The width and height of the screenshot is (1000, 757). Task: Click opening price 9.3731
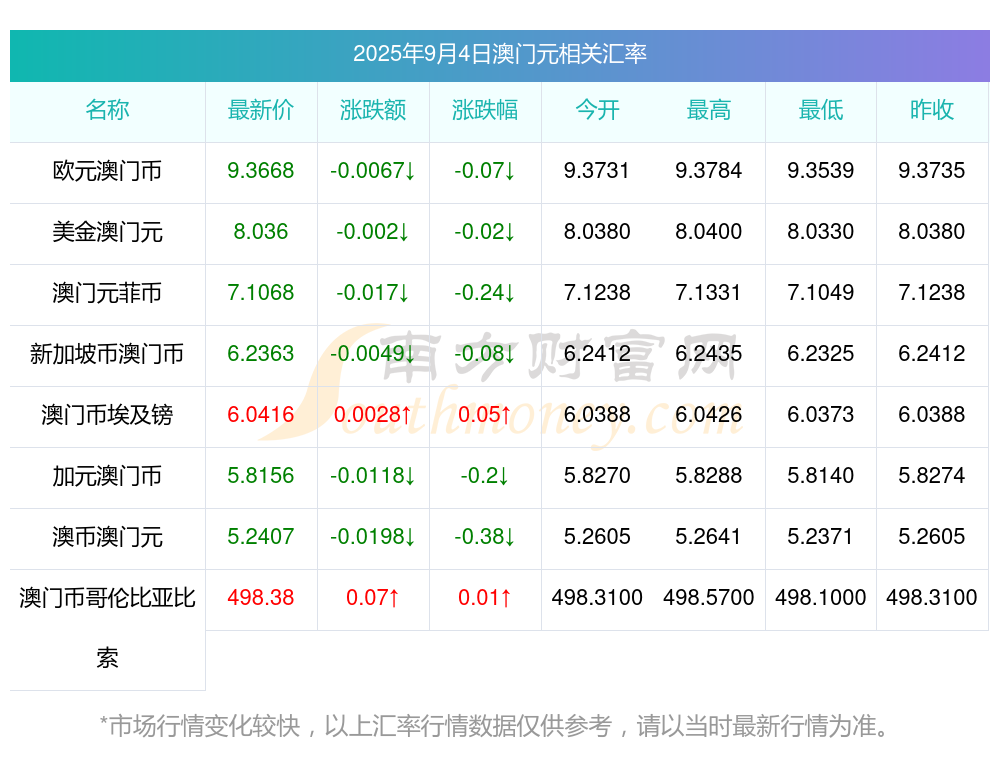(597, 171)
